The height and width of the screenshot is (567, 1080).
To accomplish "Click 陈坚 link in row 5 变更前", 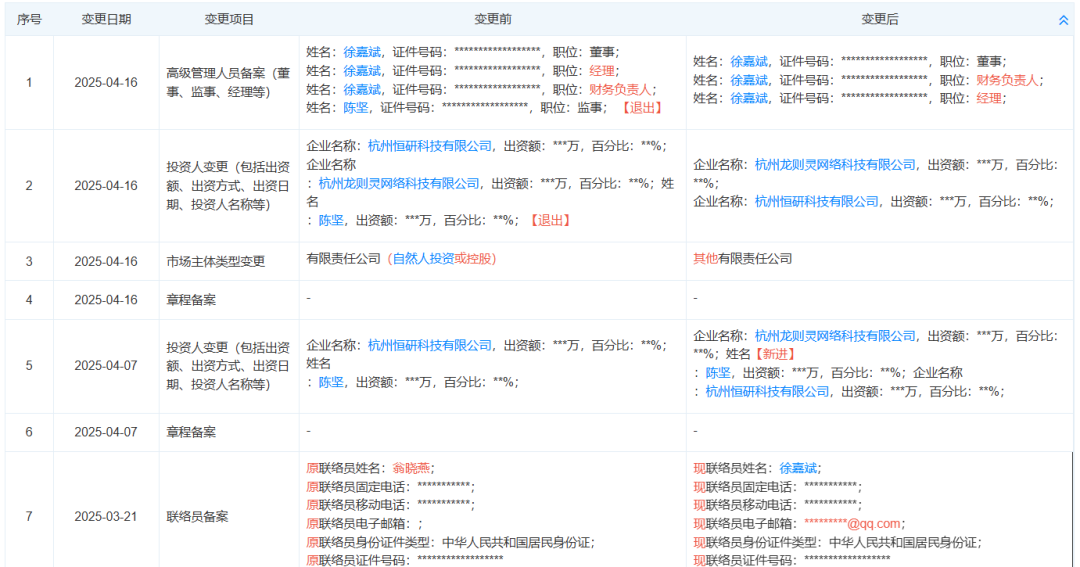I will pos(331,382).
